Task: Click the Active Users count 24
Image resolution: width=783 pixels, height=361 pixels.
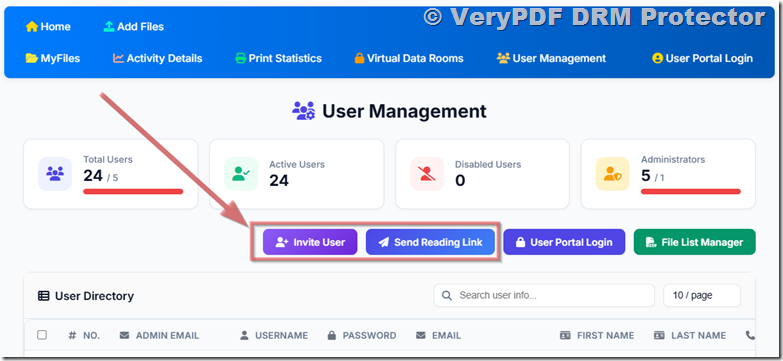Action: tap(279, 180)
